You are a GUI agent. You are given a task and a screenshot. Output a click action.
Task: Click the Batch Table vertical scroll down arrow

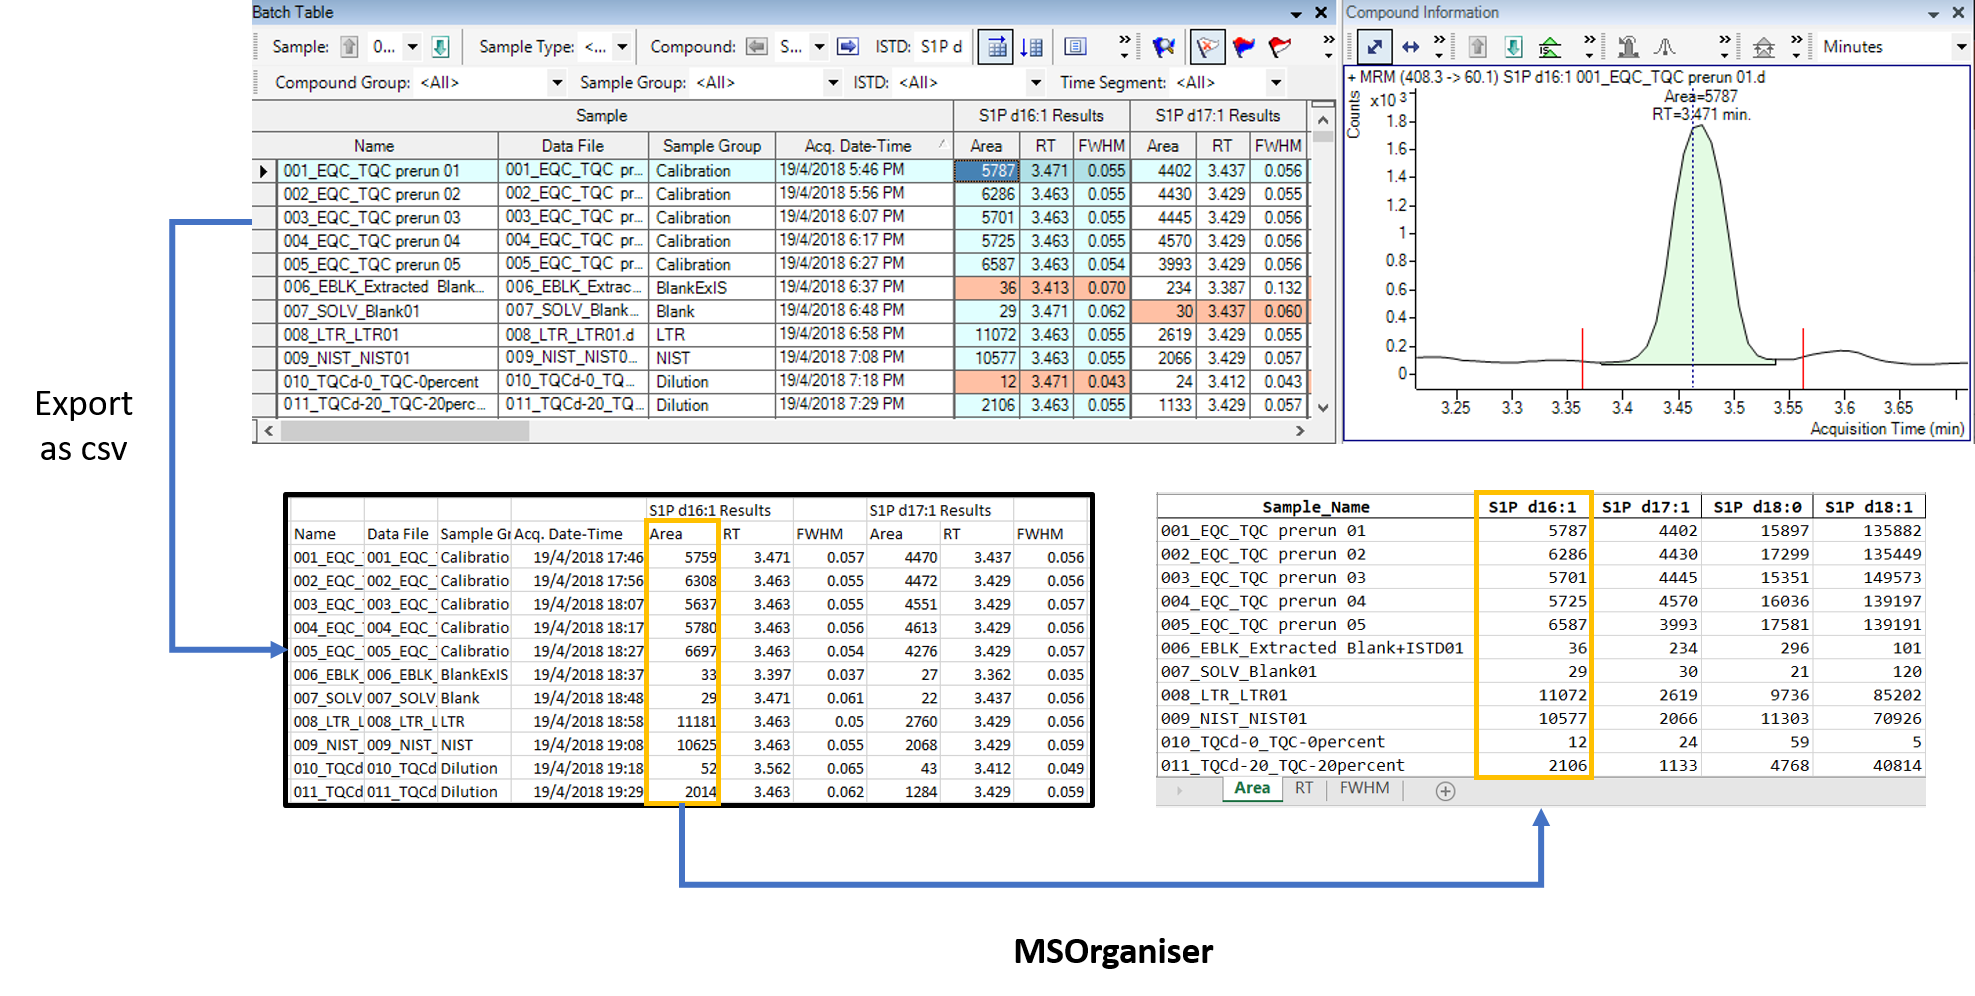[x=1323, y=407]
